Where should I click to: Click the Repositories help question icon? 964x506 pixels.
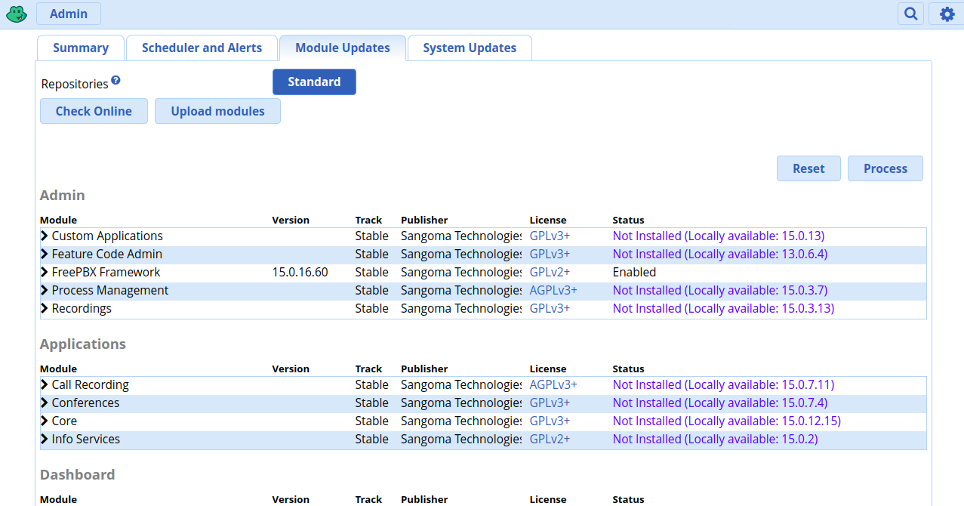click(116, 81)
